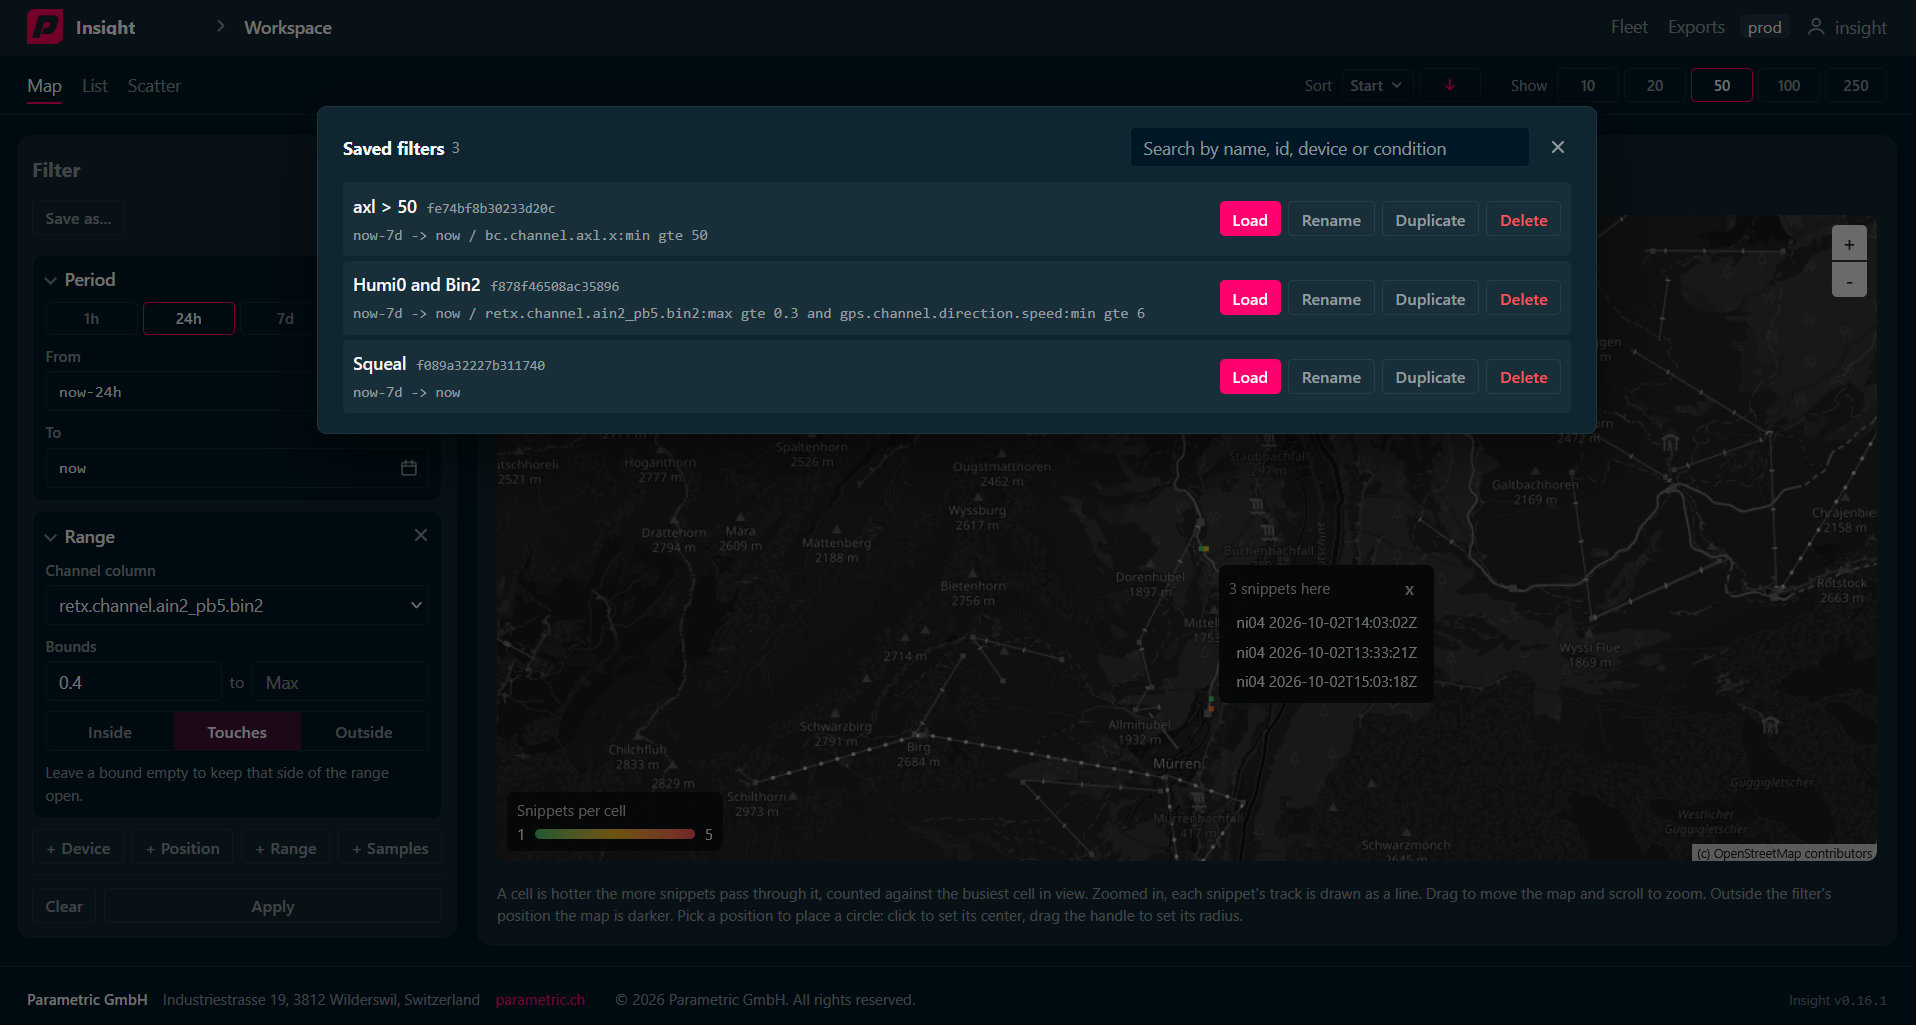
Task: Show 100 results per page
Action: click(x=1789, y=85)
